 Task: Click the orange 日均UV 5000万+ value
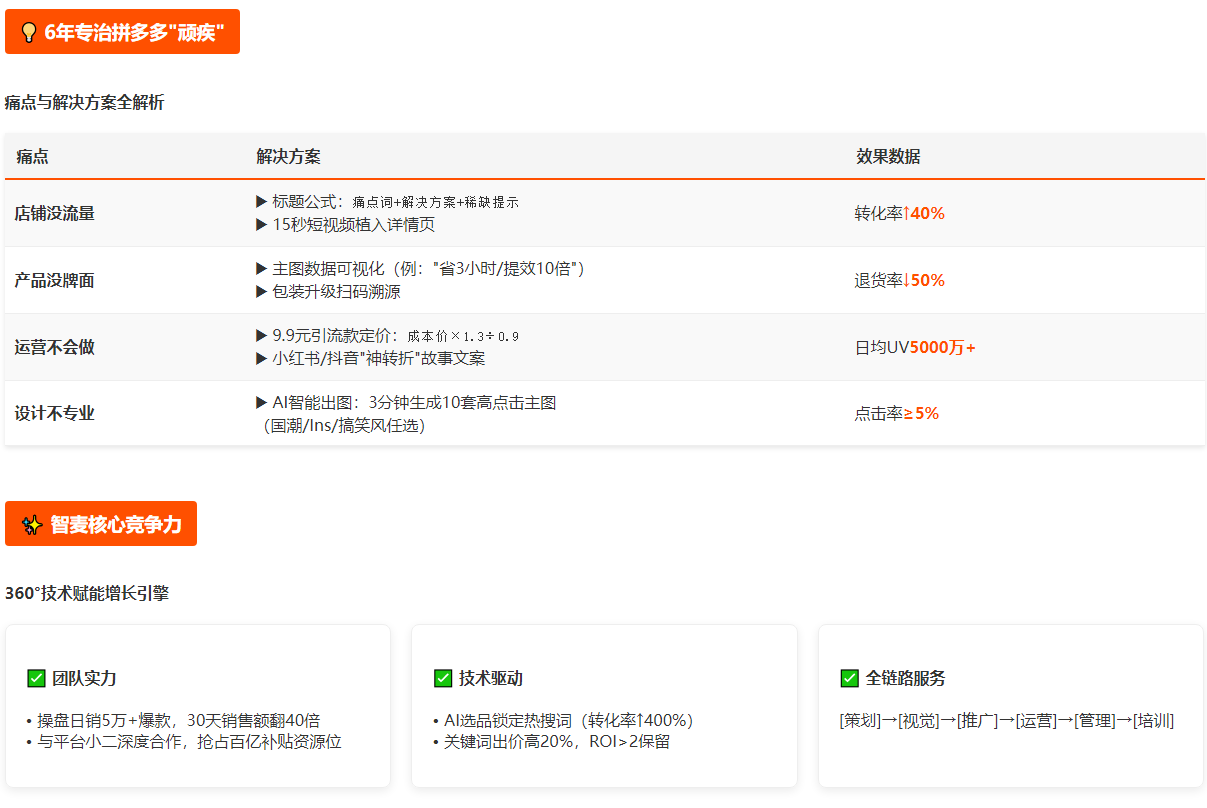tap(942, 348)
